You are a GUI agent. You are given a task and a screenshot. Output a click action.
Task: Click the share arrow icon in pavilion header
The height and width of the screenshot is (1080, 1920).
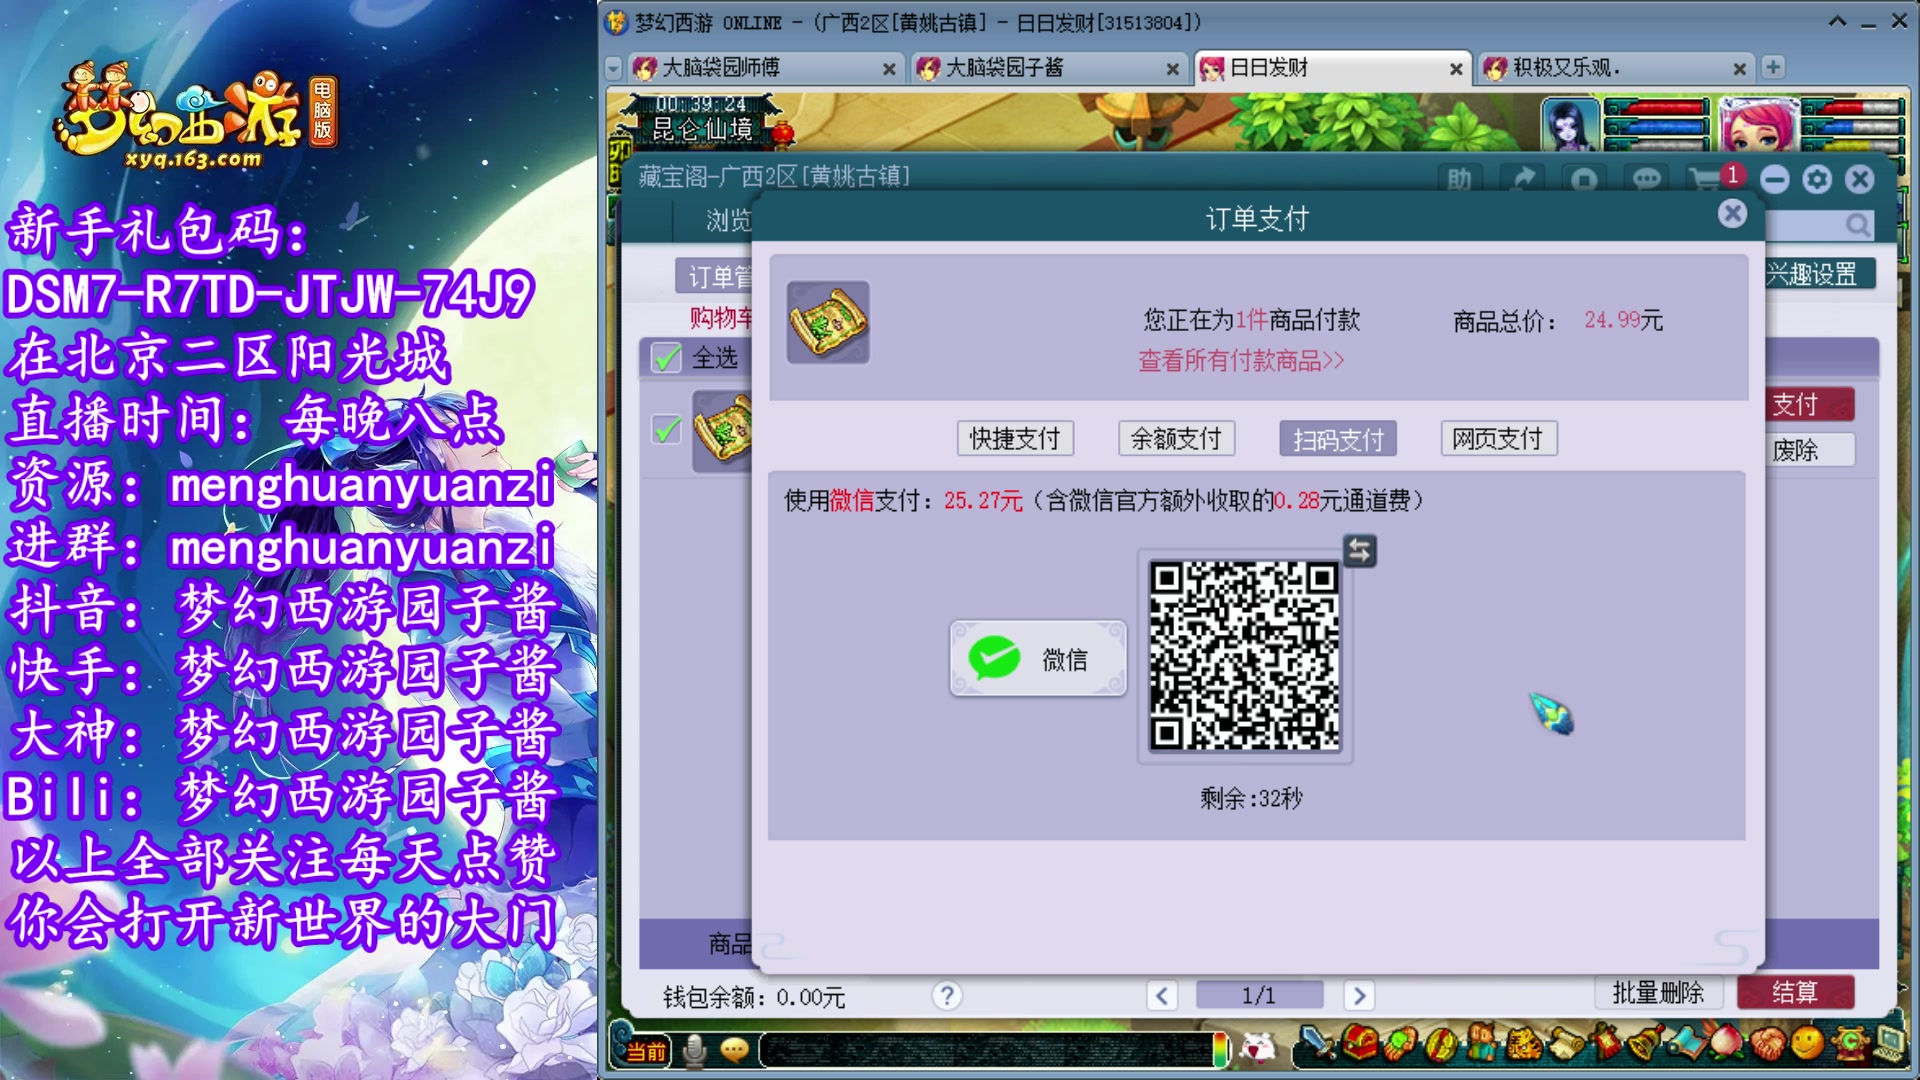[x=1522, y=179]
